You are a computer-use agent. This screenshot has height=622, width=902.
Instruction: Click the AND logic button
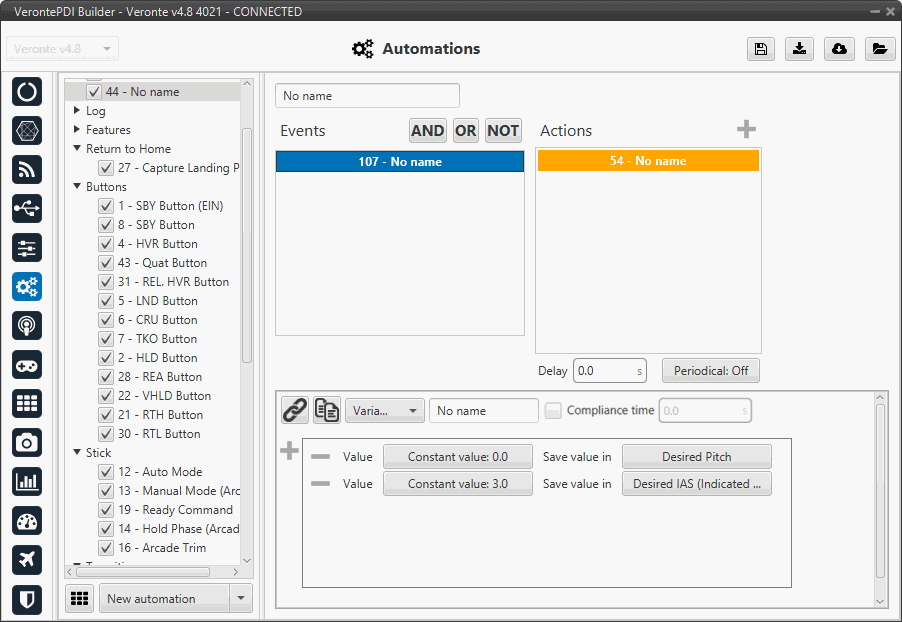[427, 131]
